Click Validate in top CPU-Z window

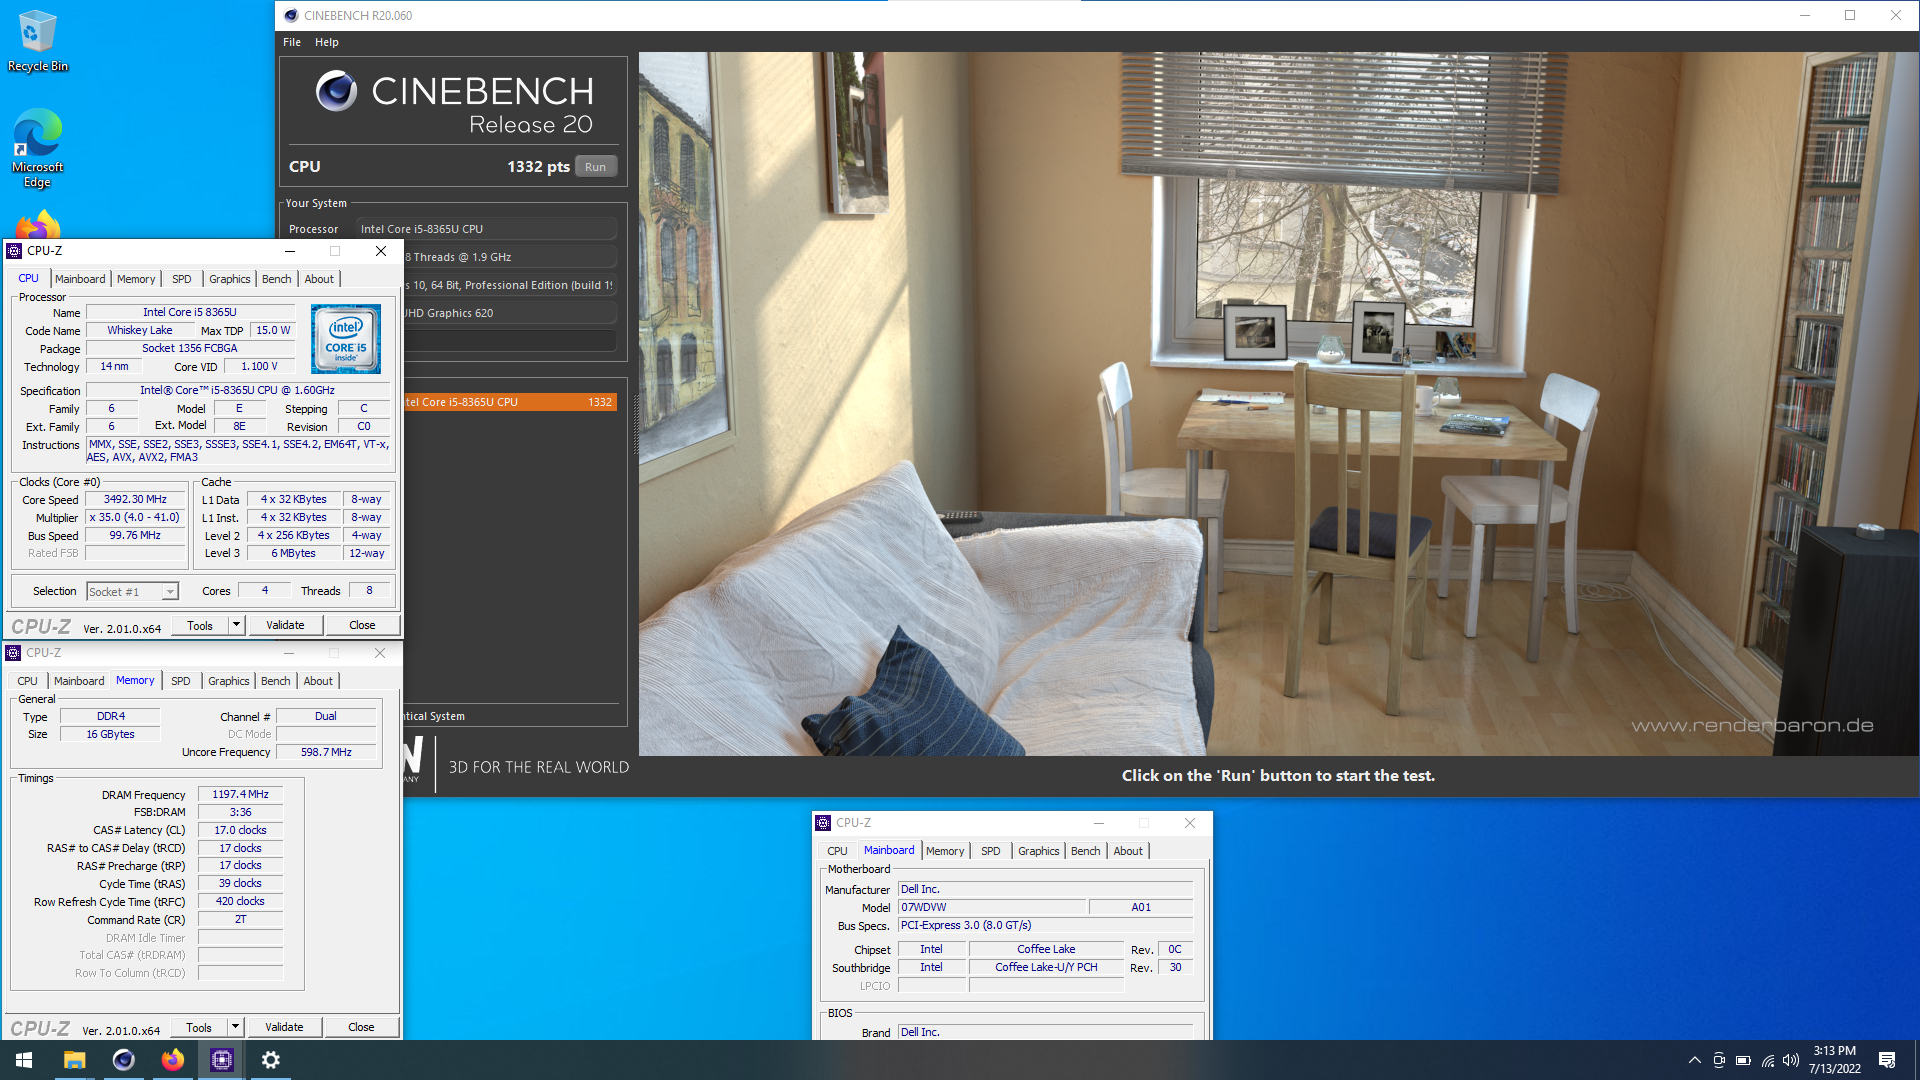[285, 626]
